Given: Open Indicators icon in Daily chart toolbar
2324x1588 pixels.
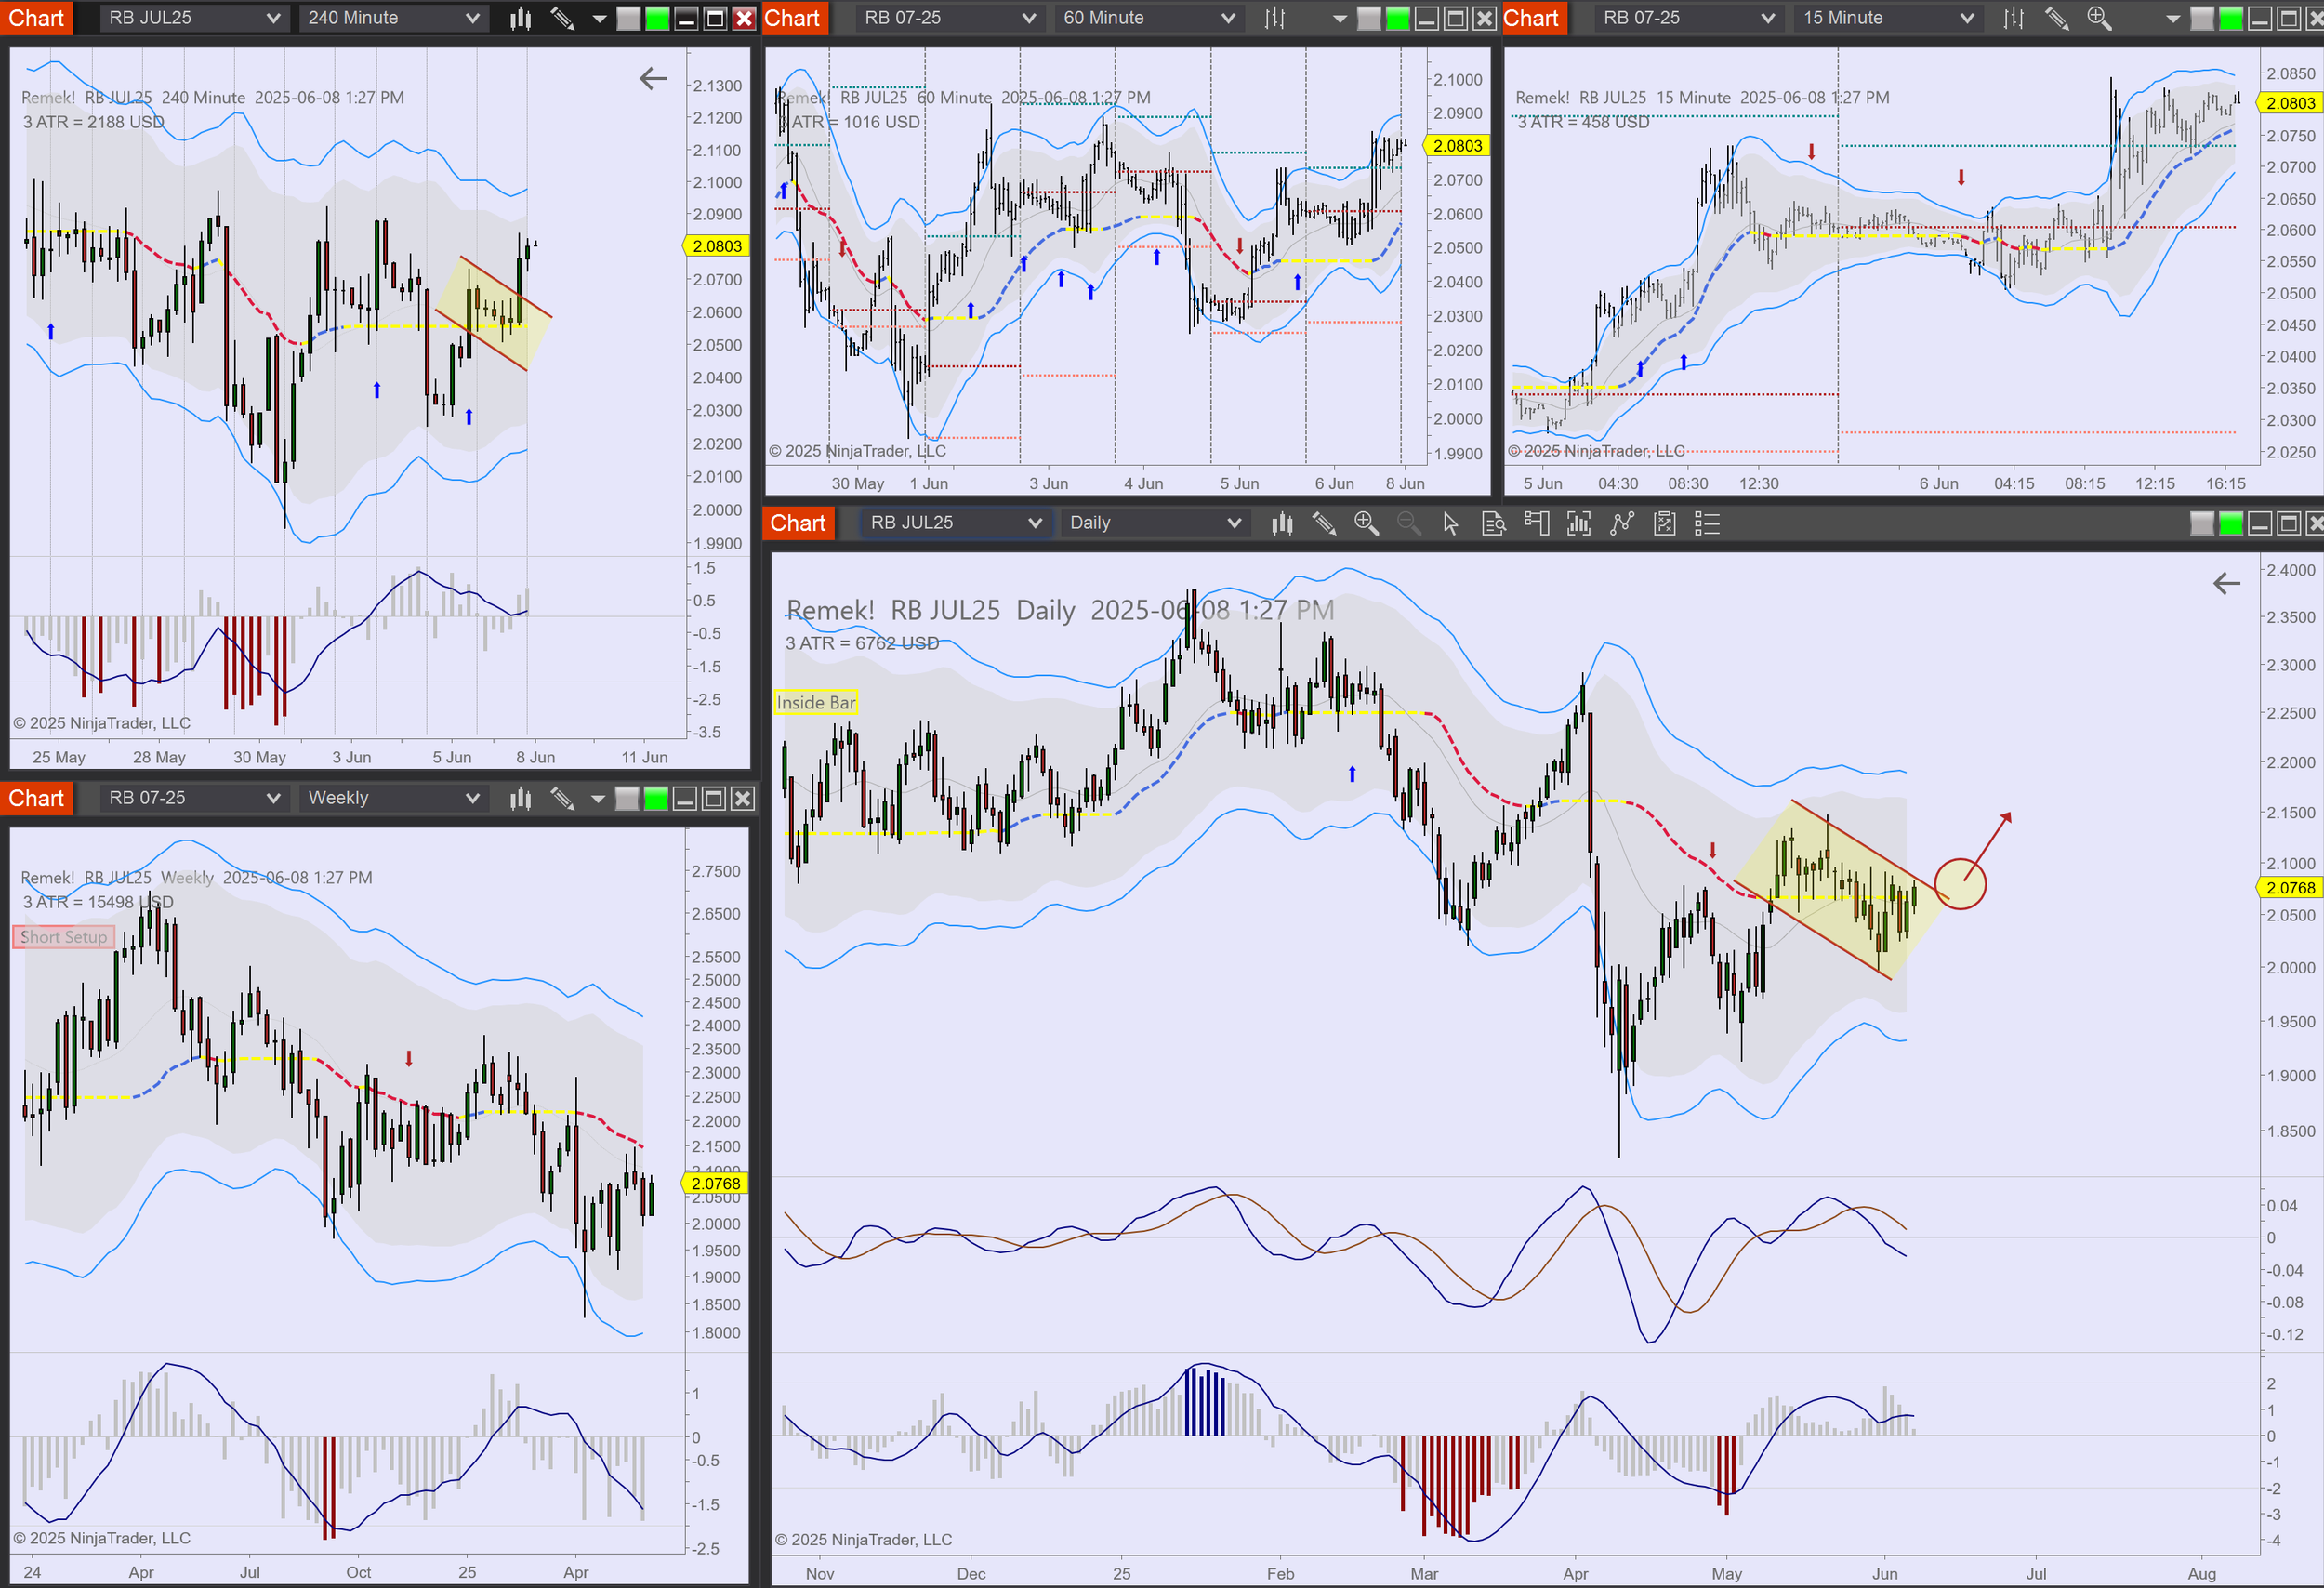Looking at the screenshot, I should [1579, 523].
